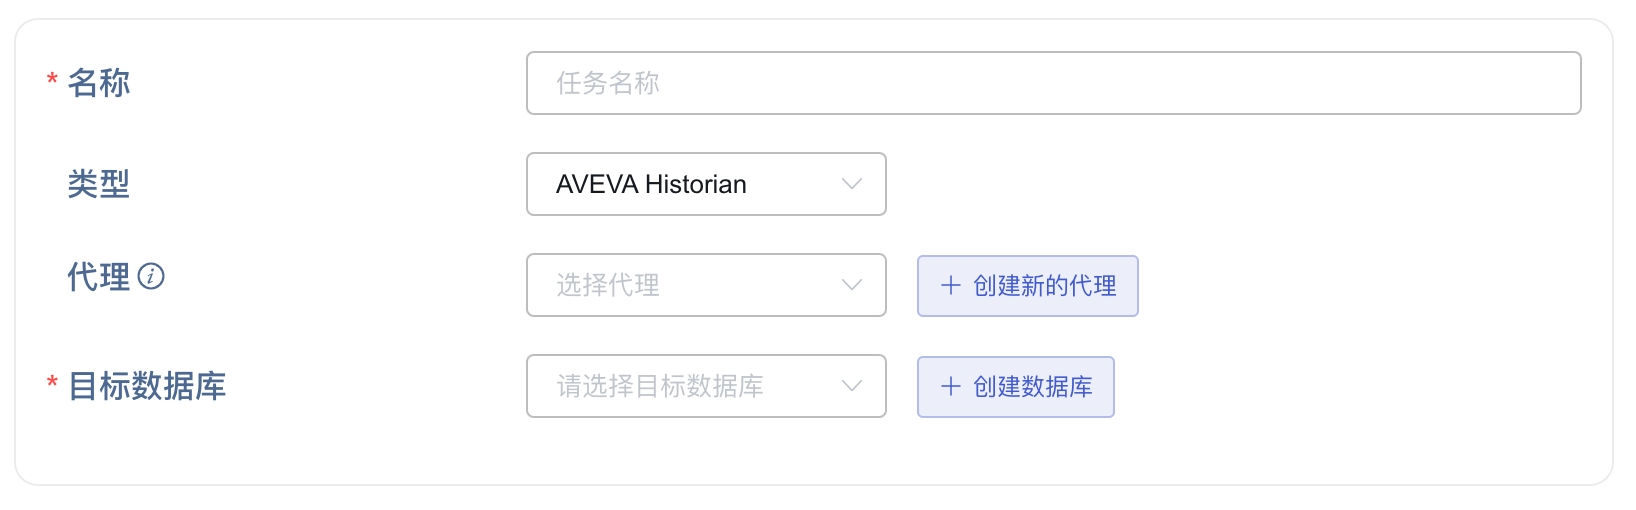1636x510 pixels.
Task: Click the 名称 field label
Action: 99,83
